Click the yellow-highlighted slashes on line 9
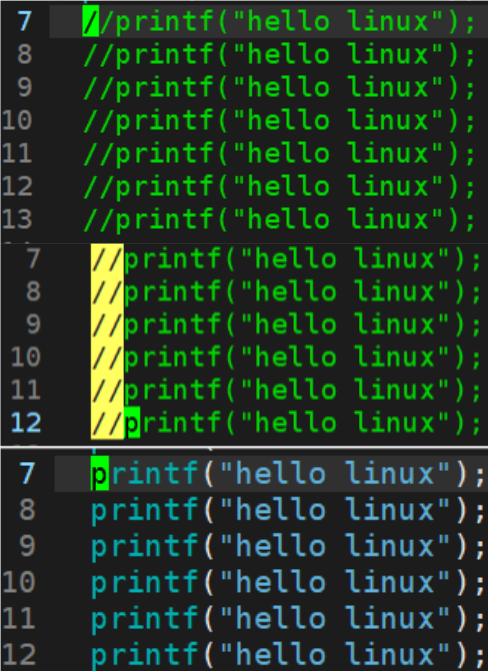 click(x=107, y=324)
